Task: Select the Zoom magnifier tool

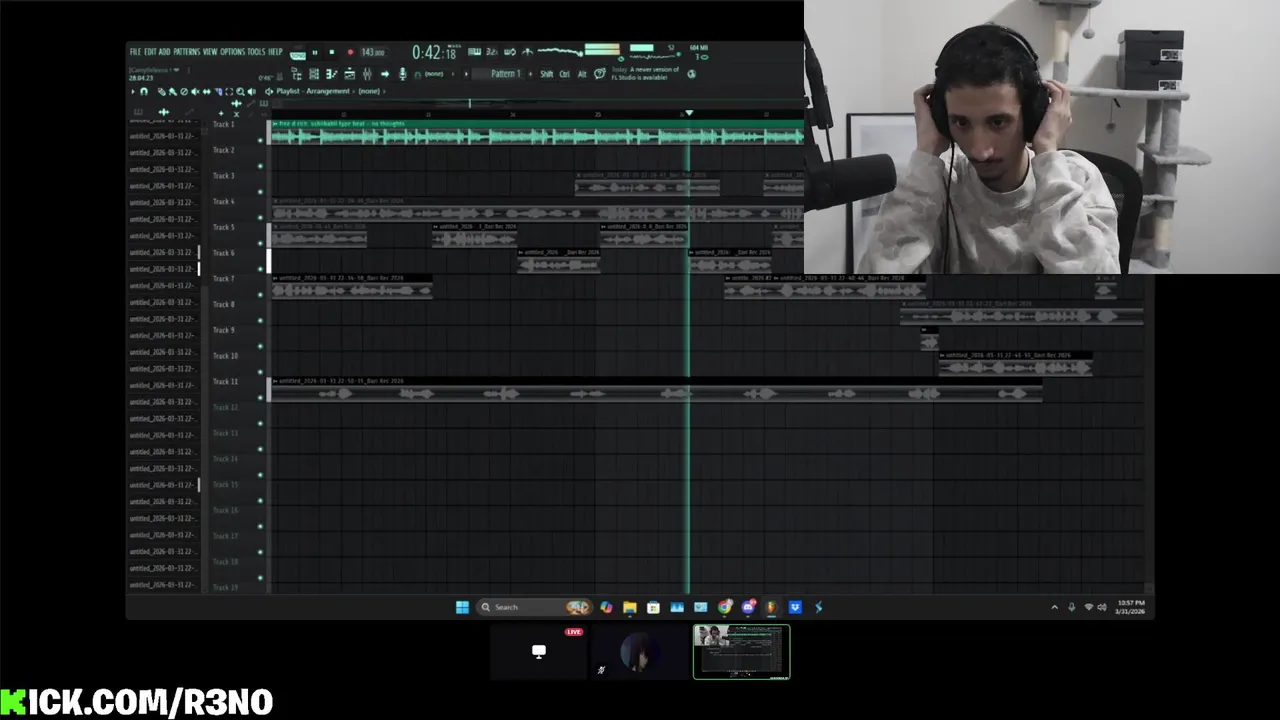Action: pos(240,91)
